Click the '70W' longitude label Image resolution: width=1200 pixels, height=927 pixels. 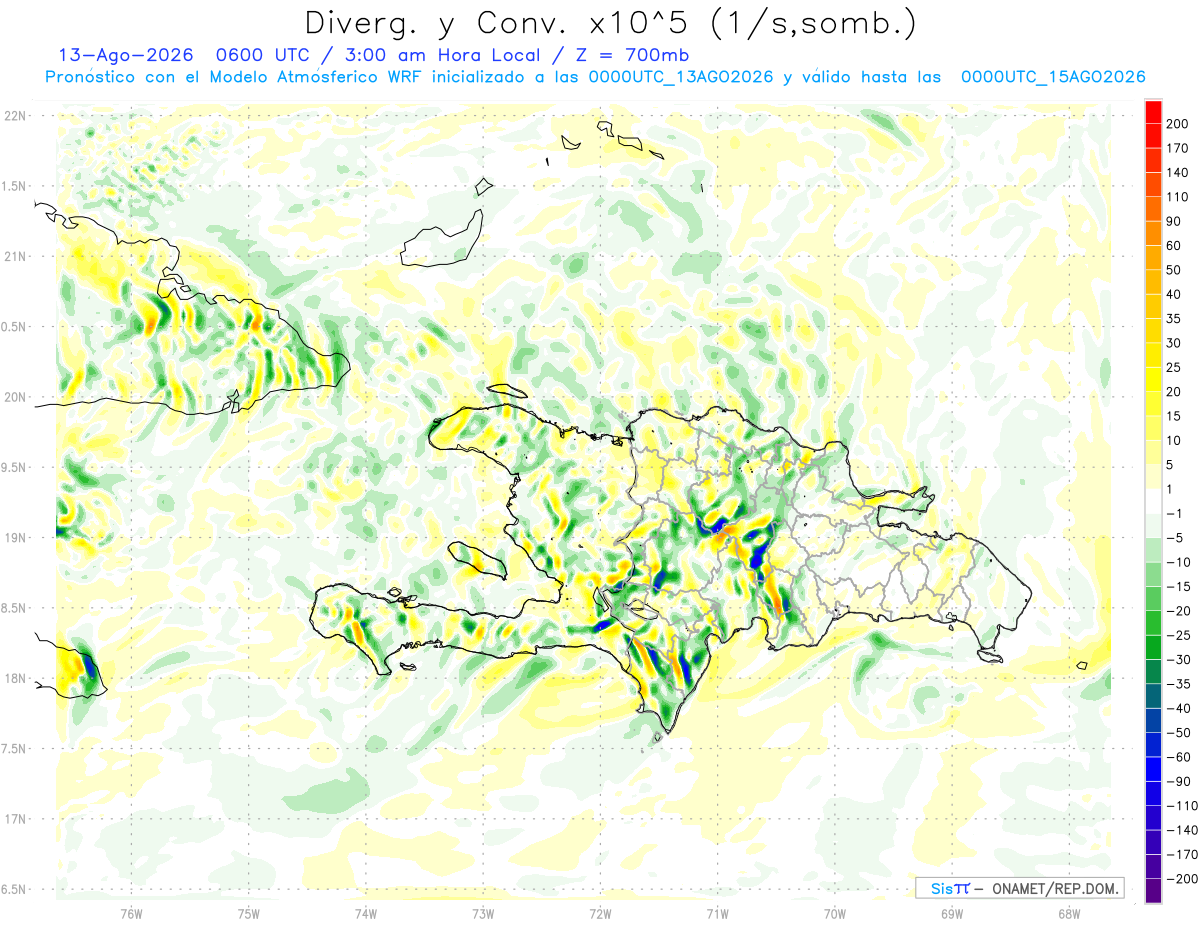coord(835,914)
